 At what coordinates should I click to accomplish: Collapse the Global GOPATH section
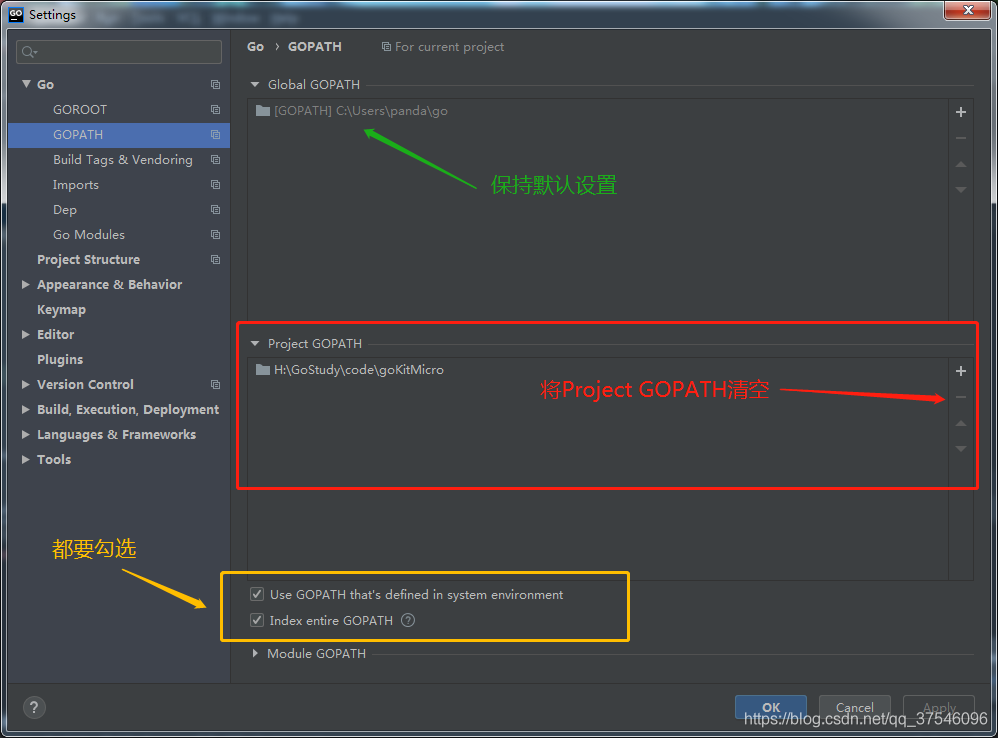(255, 86)
